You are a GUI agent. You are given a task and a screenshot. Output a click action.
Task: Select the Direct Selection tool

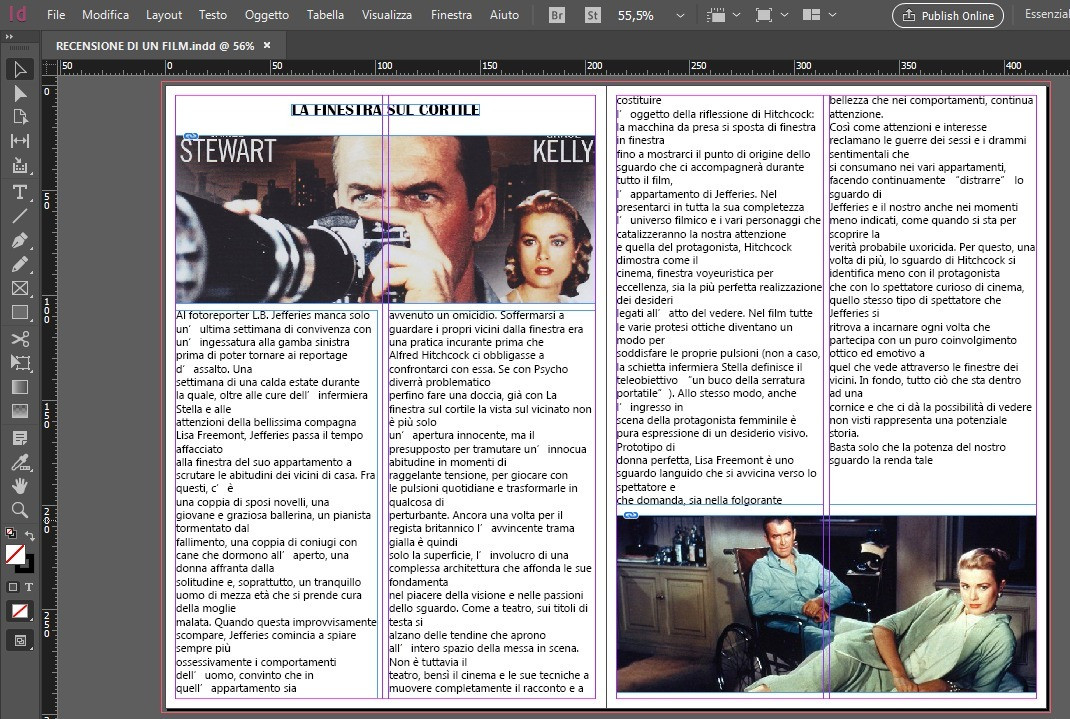tap(20, 93)
